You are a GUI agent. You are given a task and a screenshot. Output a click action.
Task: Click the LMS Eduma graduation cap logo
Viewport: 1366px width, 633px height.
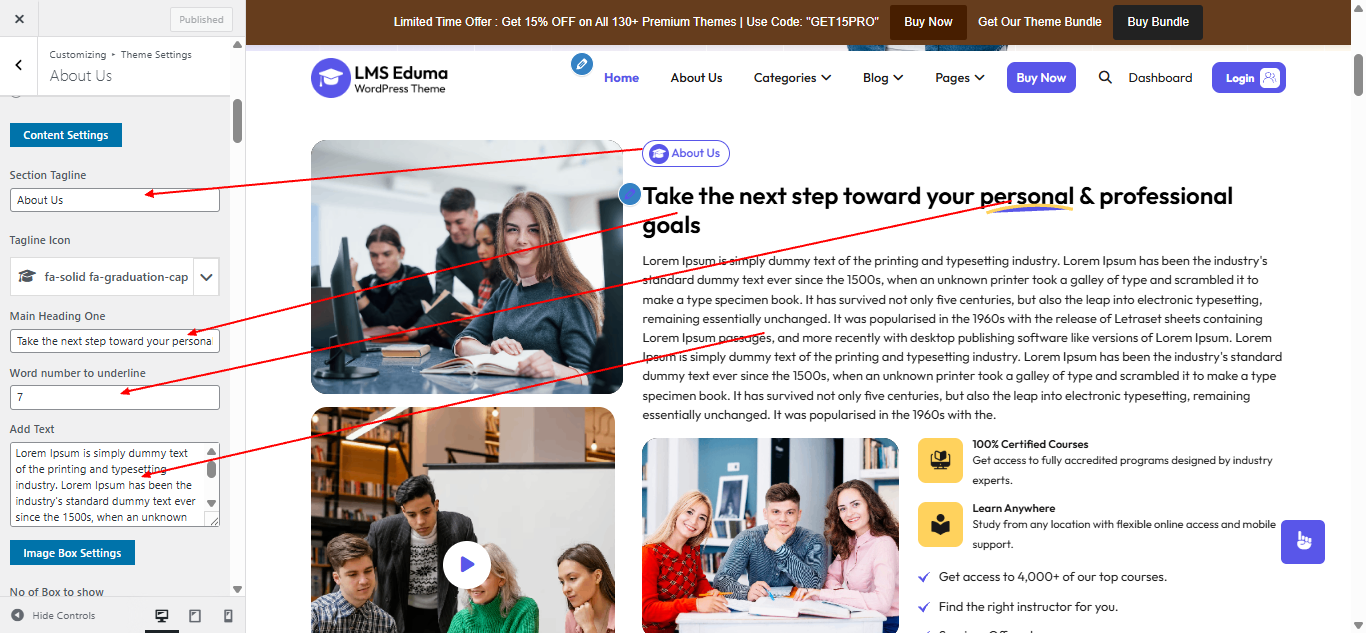[330, 77]
